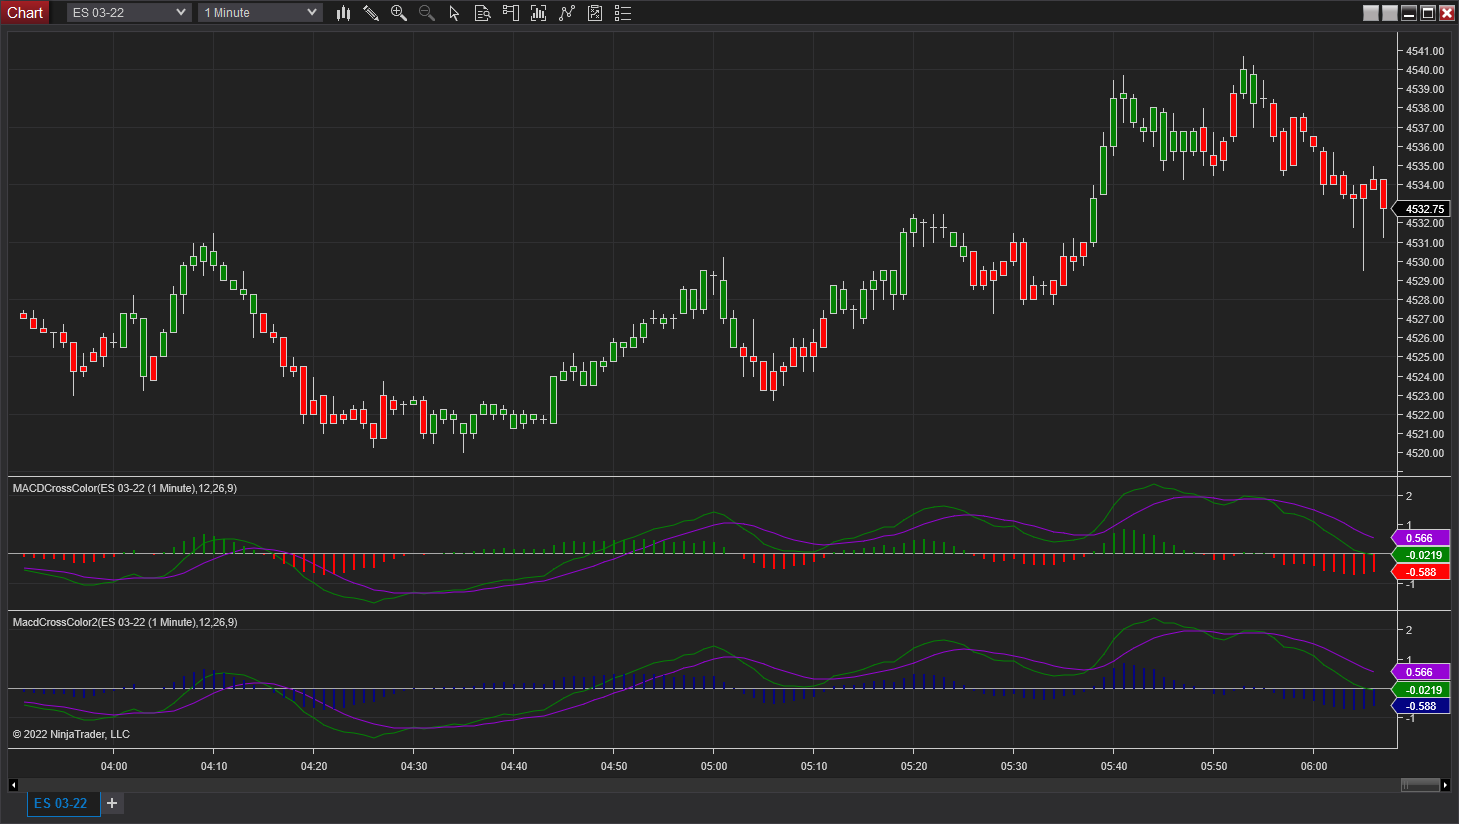Click the zoom out magnifier
Viewport: 1459px width, 824px height.
pyautogui.click(x=427, y=13)
